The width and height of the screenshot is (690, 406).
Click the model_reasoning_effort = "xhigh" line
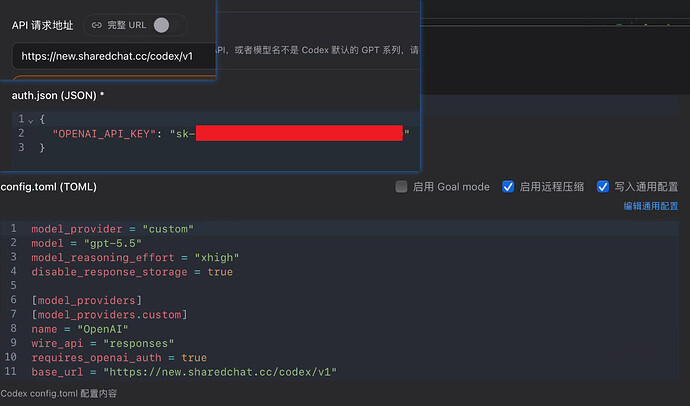pyautogui.click(x=135, y=257)
